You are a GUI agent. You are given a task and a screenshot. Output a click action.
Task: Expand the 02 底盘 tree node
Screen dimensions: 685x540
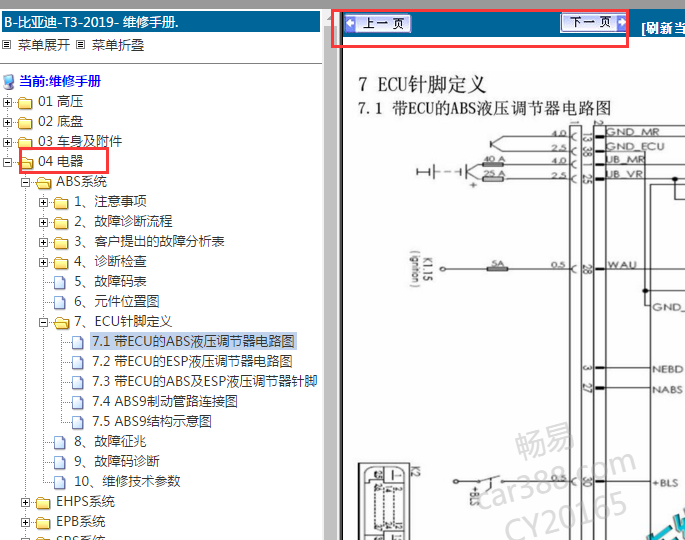point(7,122)
